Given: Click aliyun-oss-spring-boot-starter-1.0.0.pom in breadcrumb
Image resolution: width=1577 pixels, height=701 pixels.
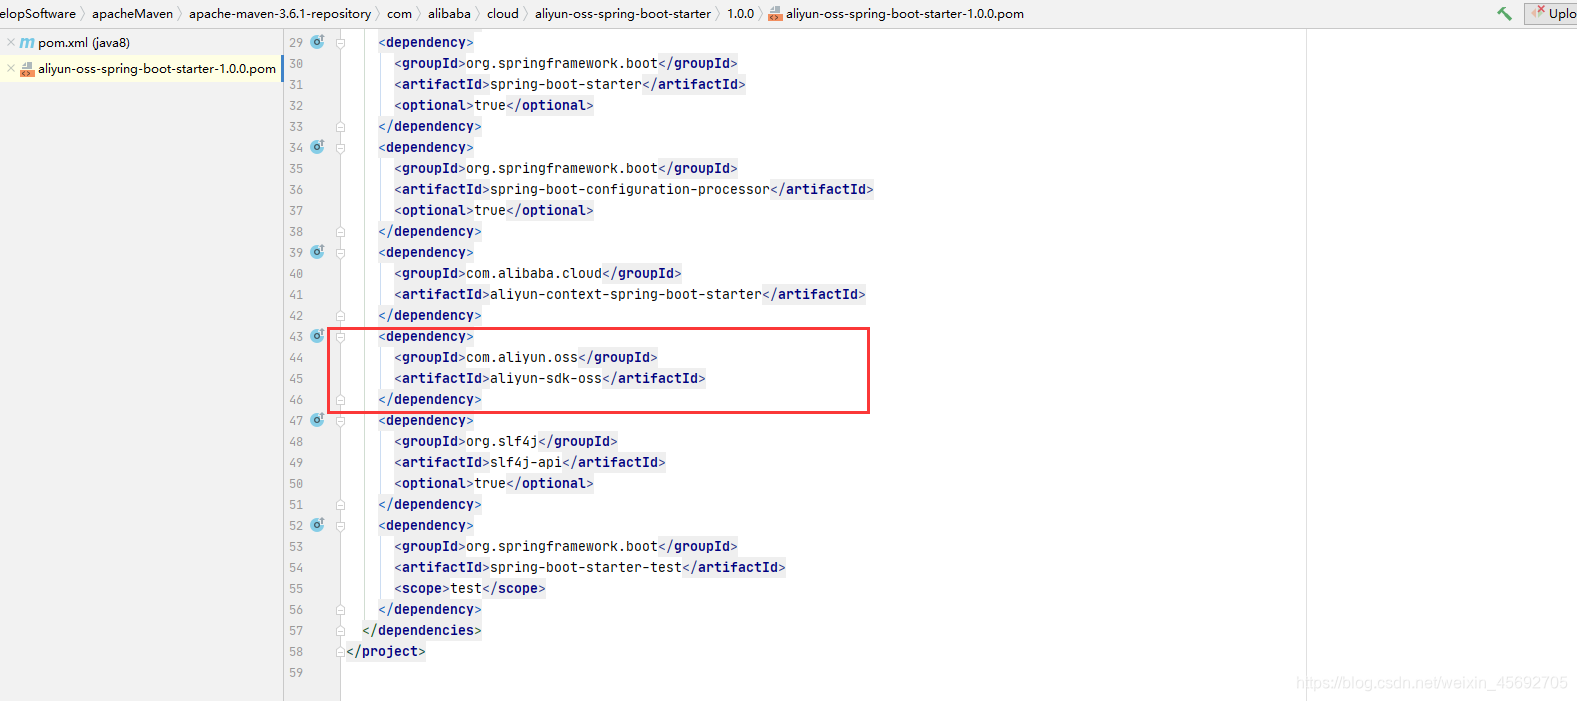Looking at the screenshot, I should [x=905, y=14].
